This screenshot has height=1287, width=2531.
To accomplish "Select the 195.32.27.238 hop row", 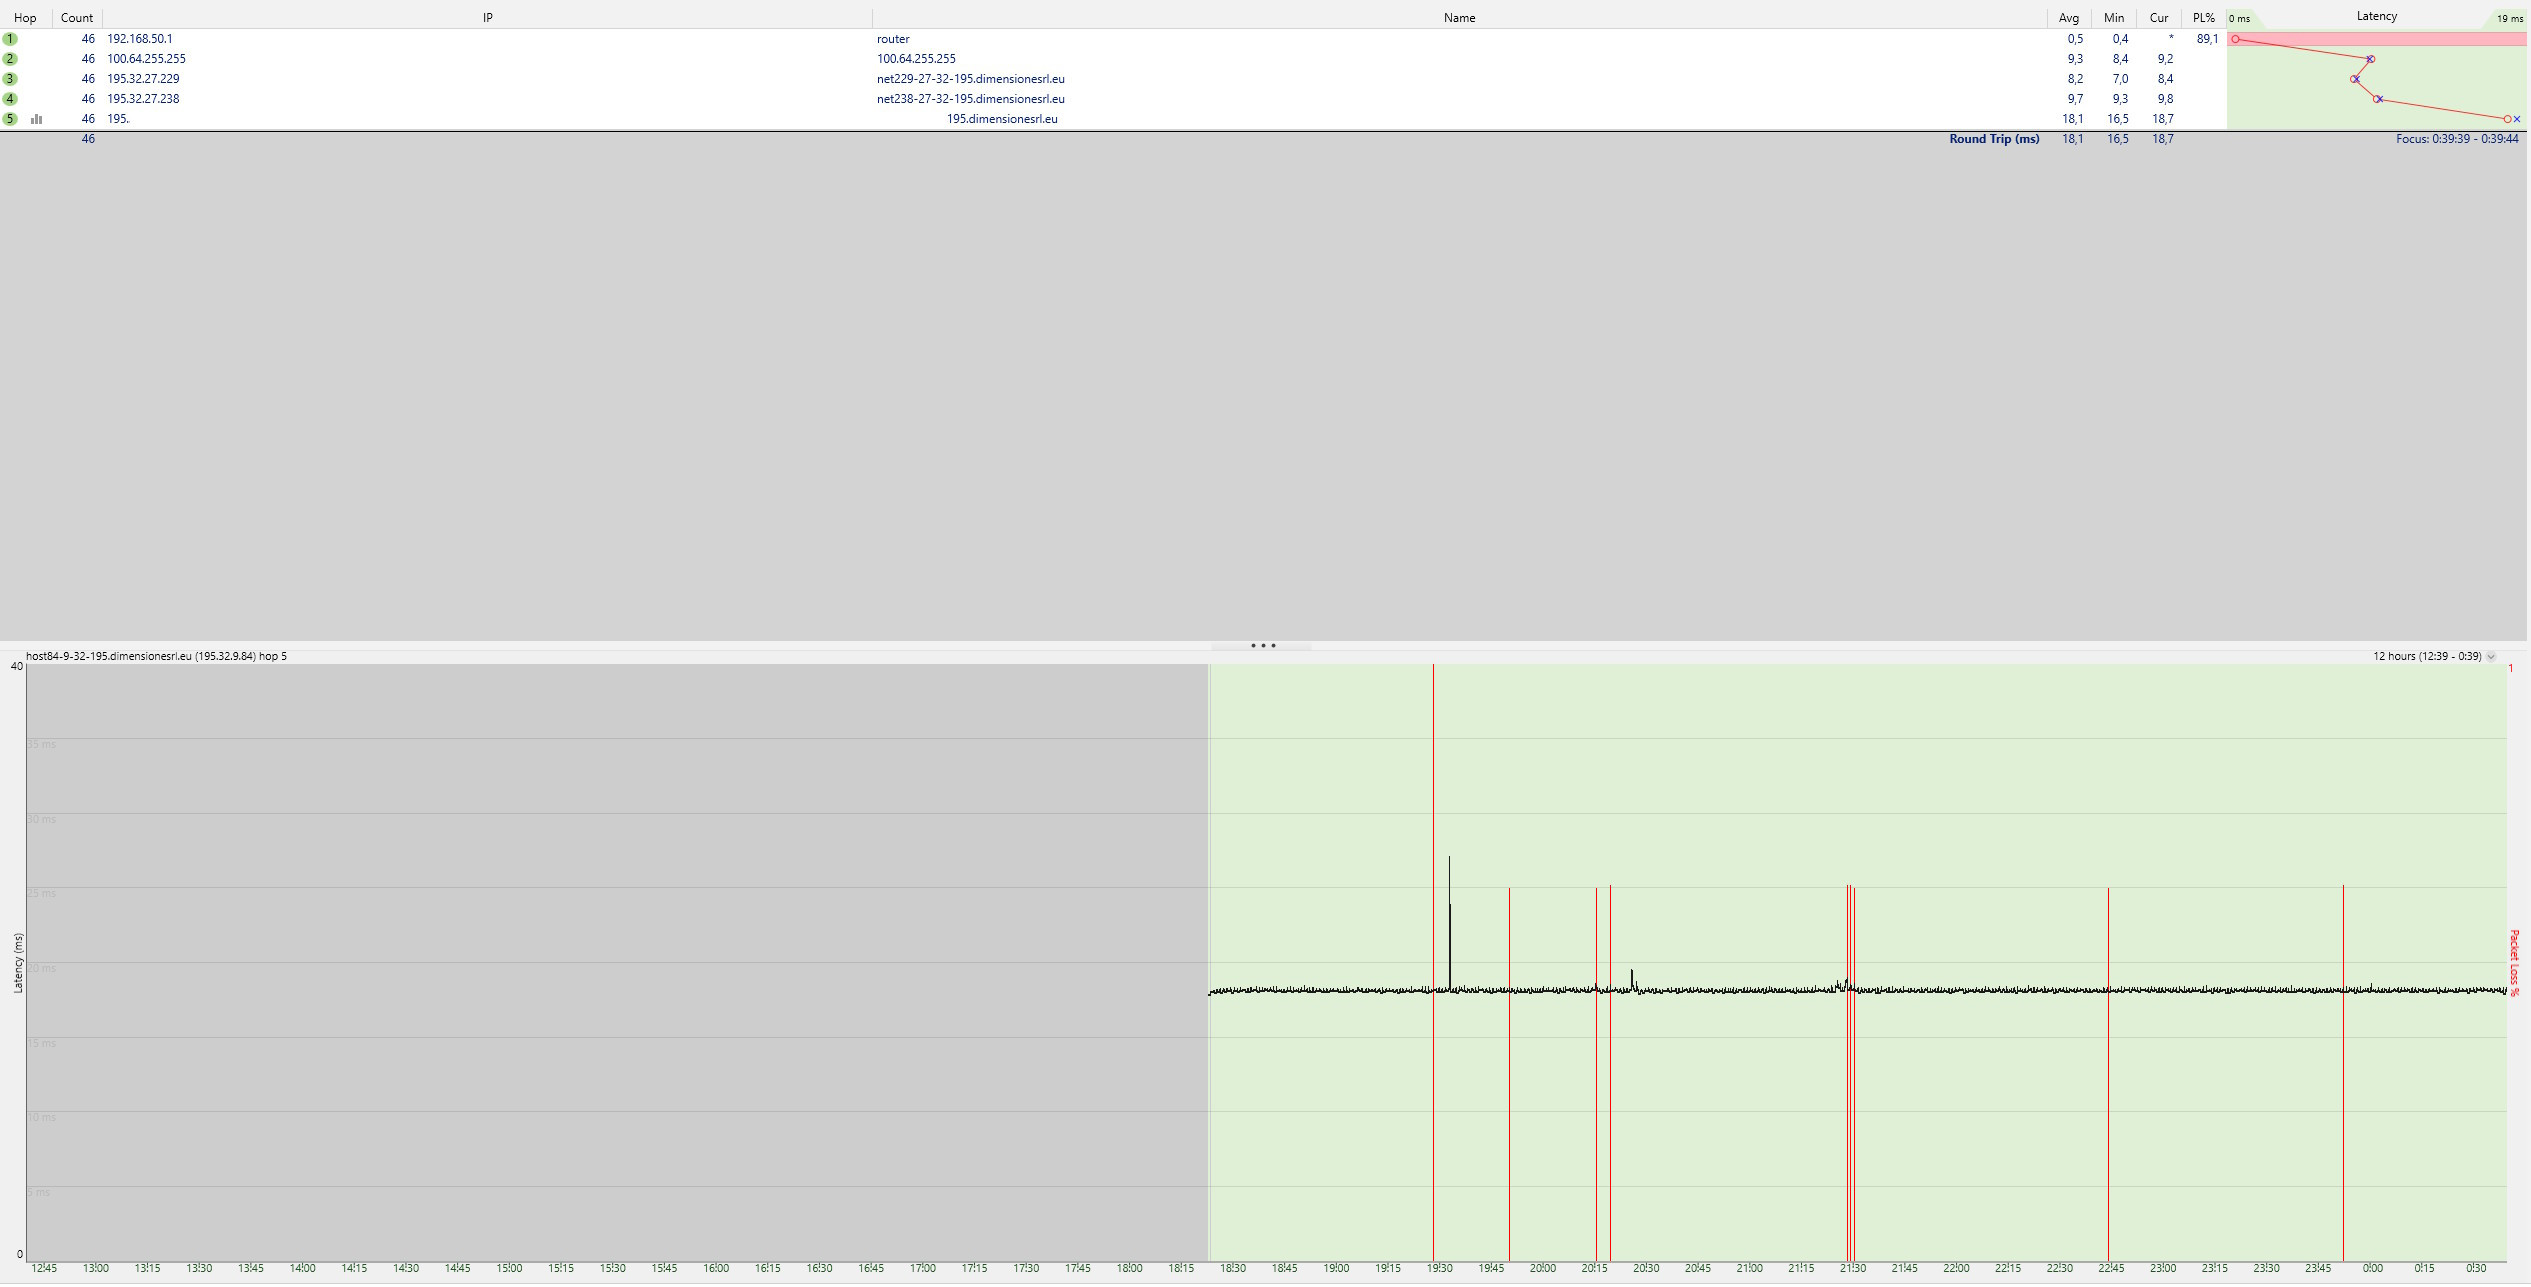I will click(x=143, y=99).
